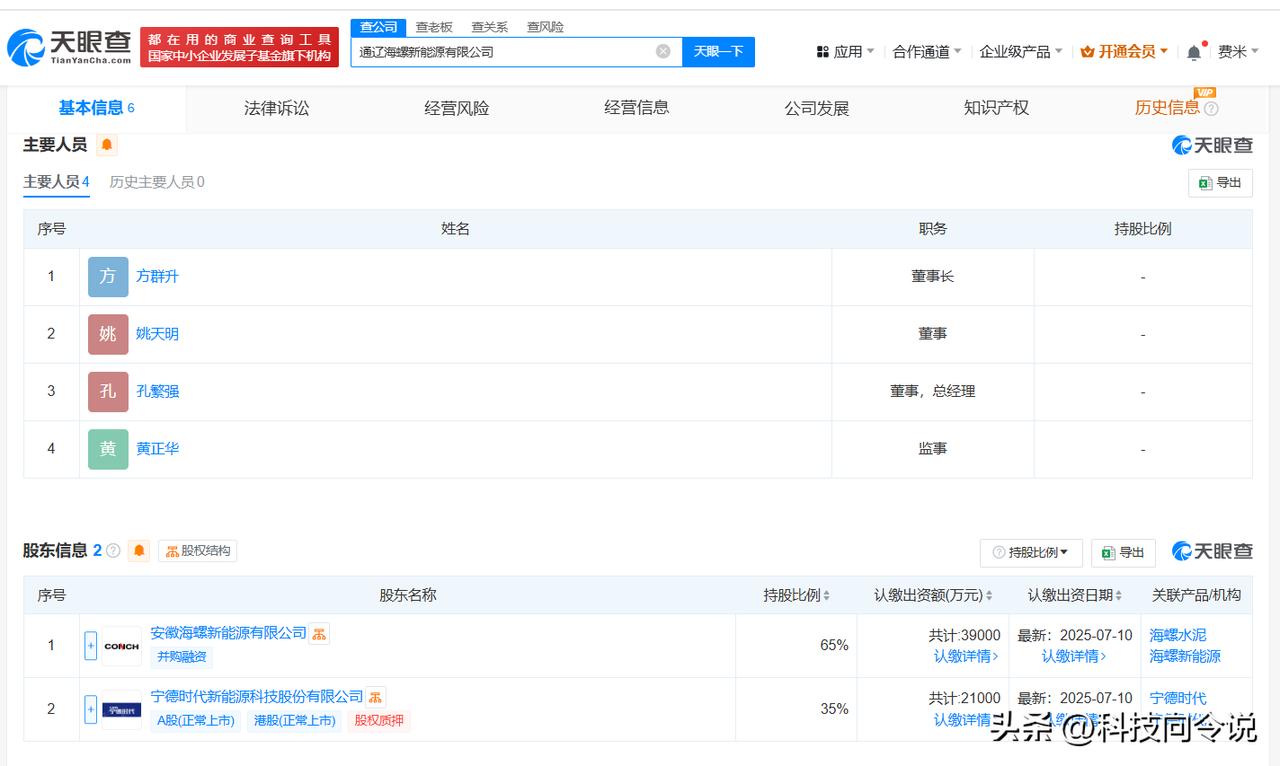Click the 天眼一下 search button
The height and width of the screenshot is (766, 1280).
click(x=718, y=51)
